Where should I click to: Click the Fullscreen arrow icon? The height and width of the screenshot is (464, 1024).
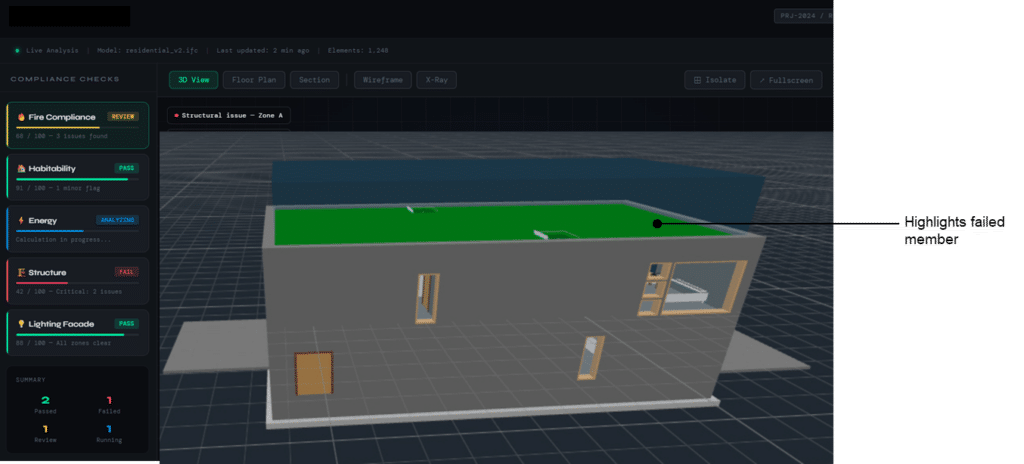(762, 80)
